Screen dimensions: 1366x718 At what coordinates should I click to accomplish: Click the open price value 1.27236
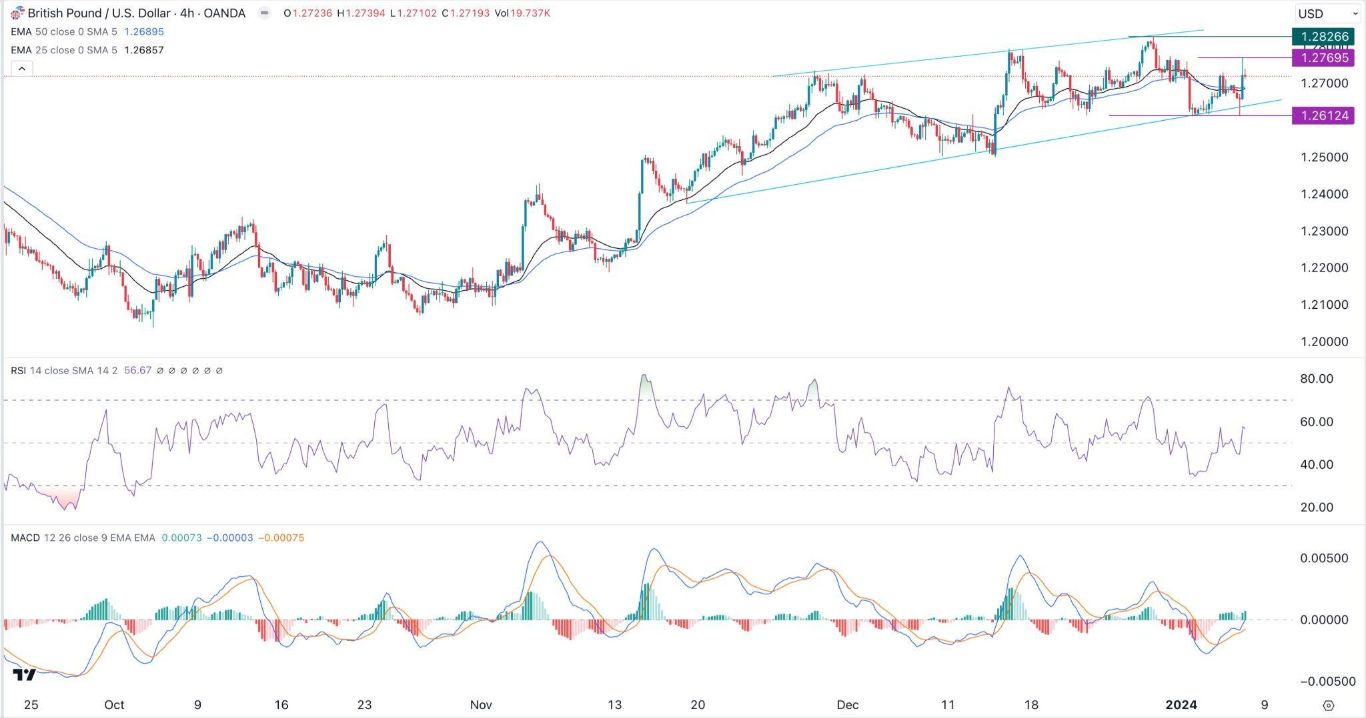pyautogui.click(x=312, y=13)
